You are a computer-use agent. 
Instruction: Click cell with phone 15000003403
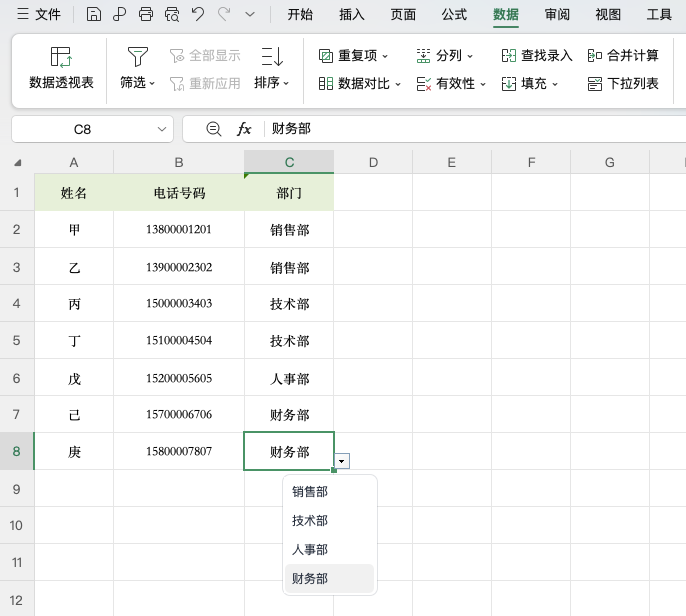pos(179,303)
